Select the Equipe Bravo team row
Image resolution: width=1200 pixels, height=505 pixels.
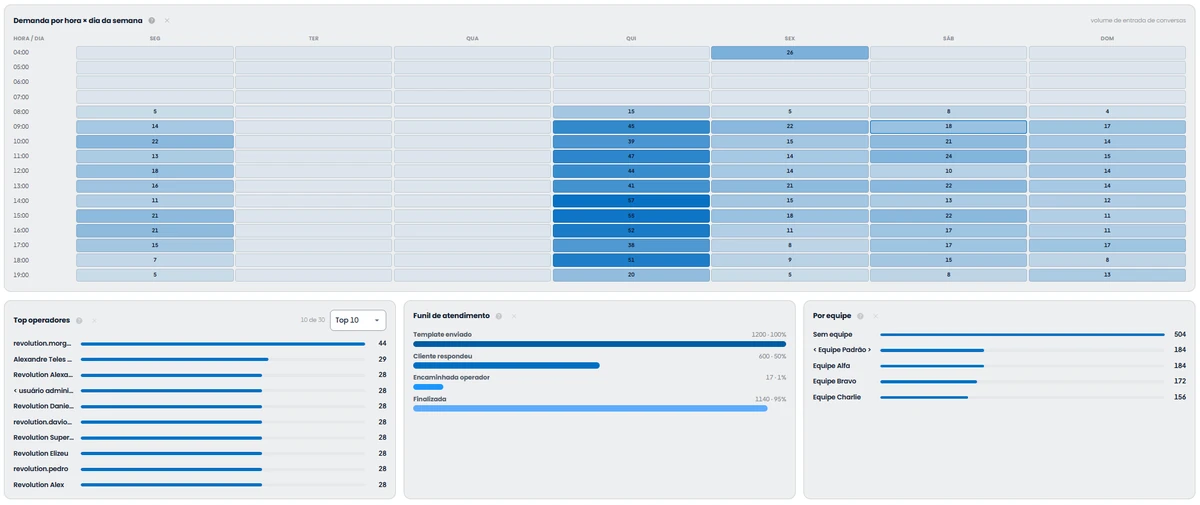[999, 381]
